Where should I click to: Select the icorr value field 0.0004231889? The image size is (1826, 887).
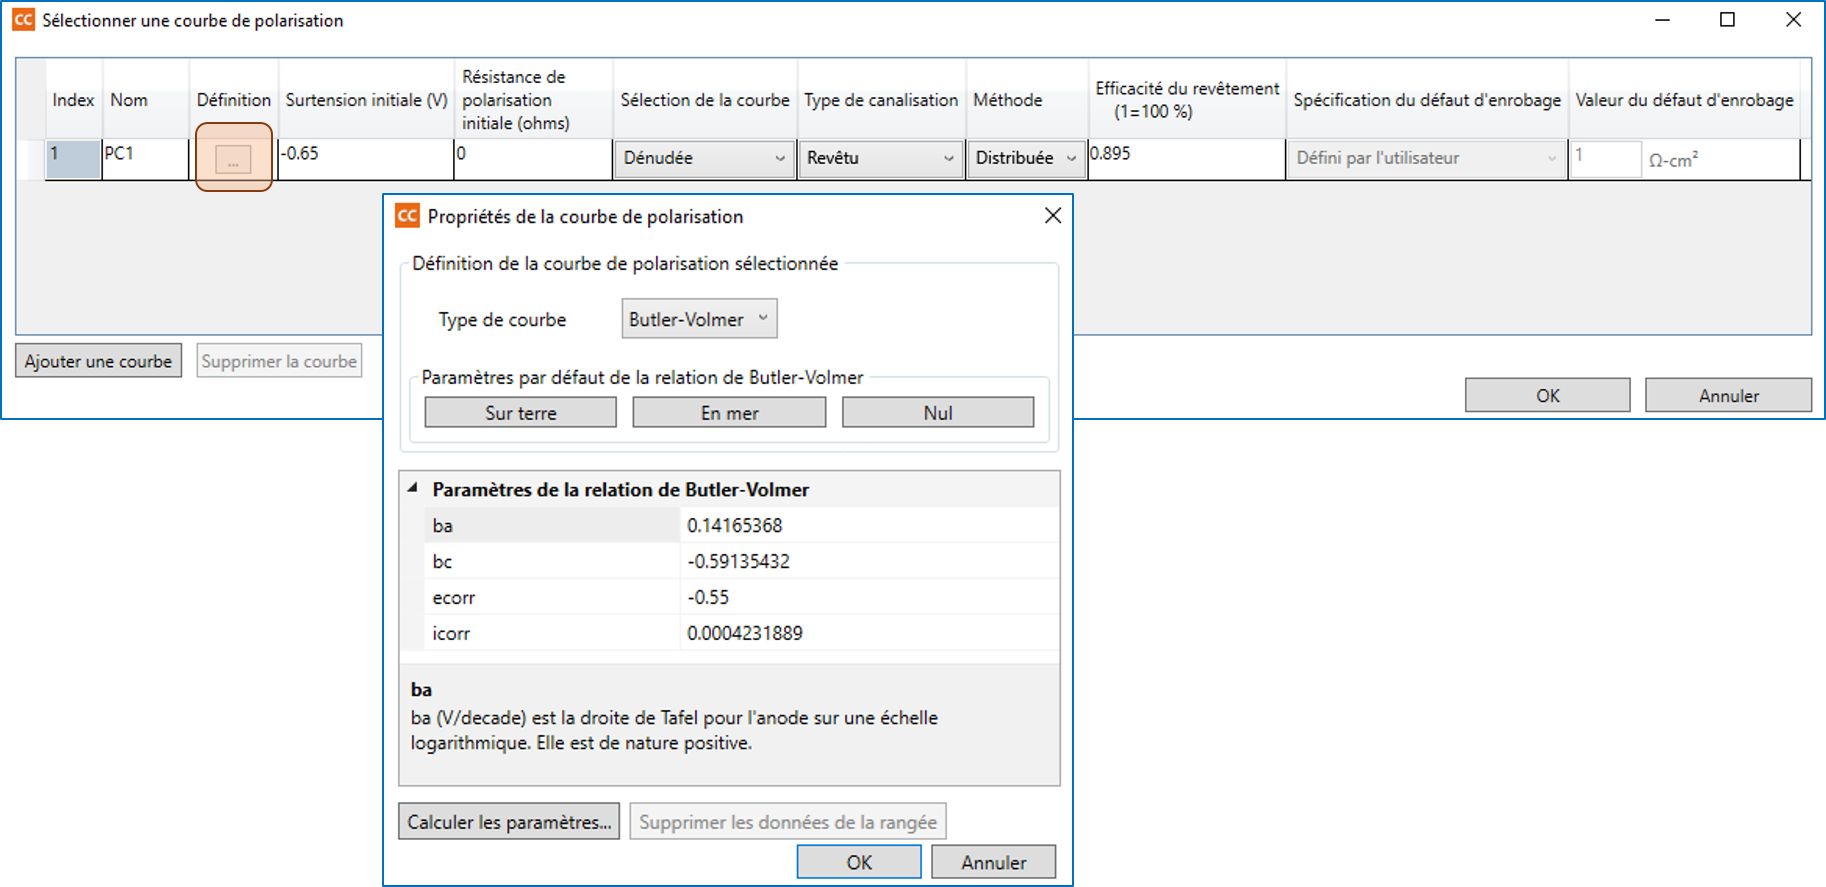click(x=869, y=633)
